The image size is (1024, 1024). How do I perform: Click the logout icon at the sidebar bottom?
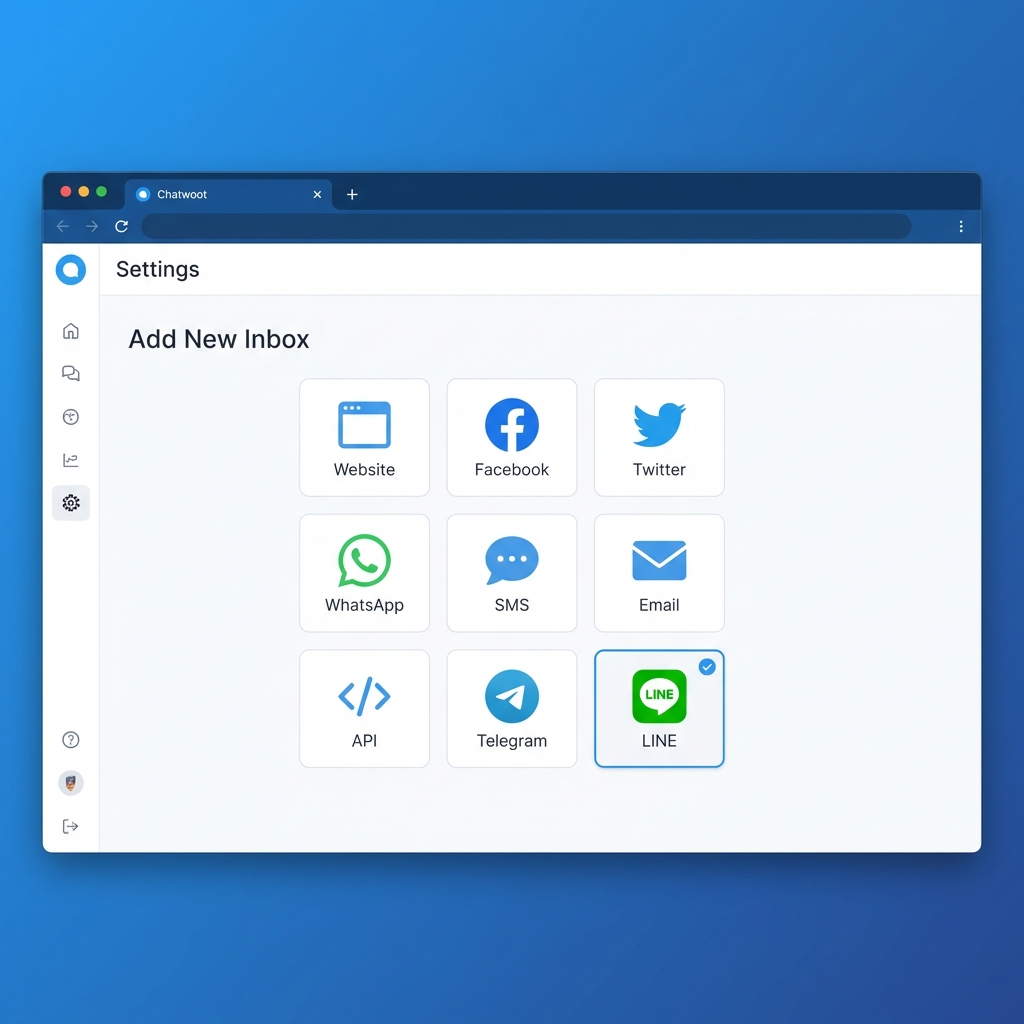tap(70, 826)
